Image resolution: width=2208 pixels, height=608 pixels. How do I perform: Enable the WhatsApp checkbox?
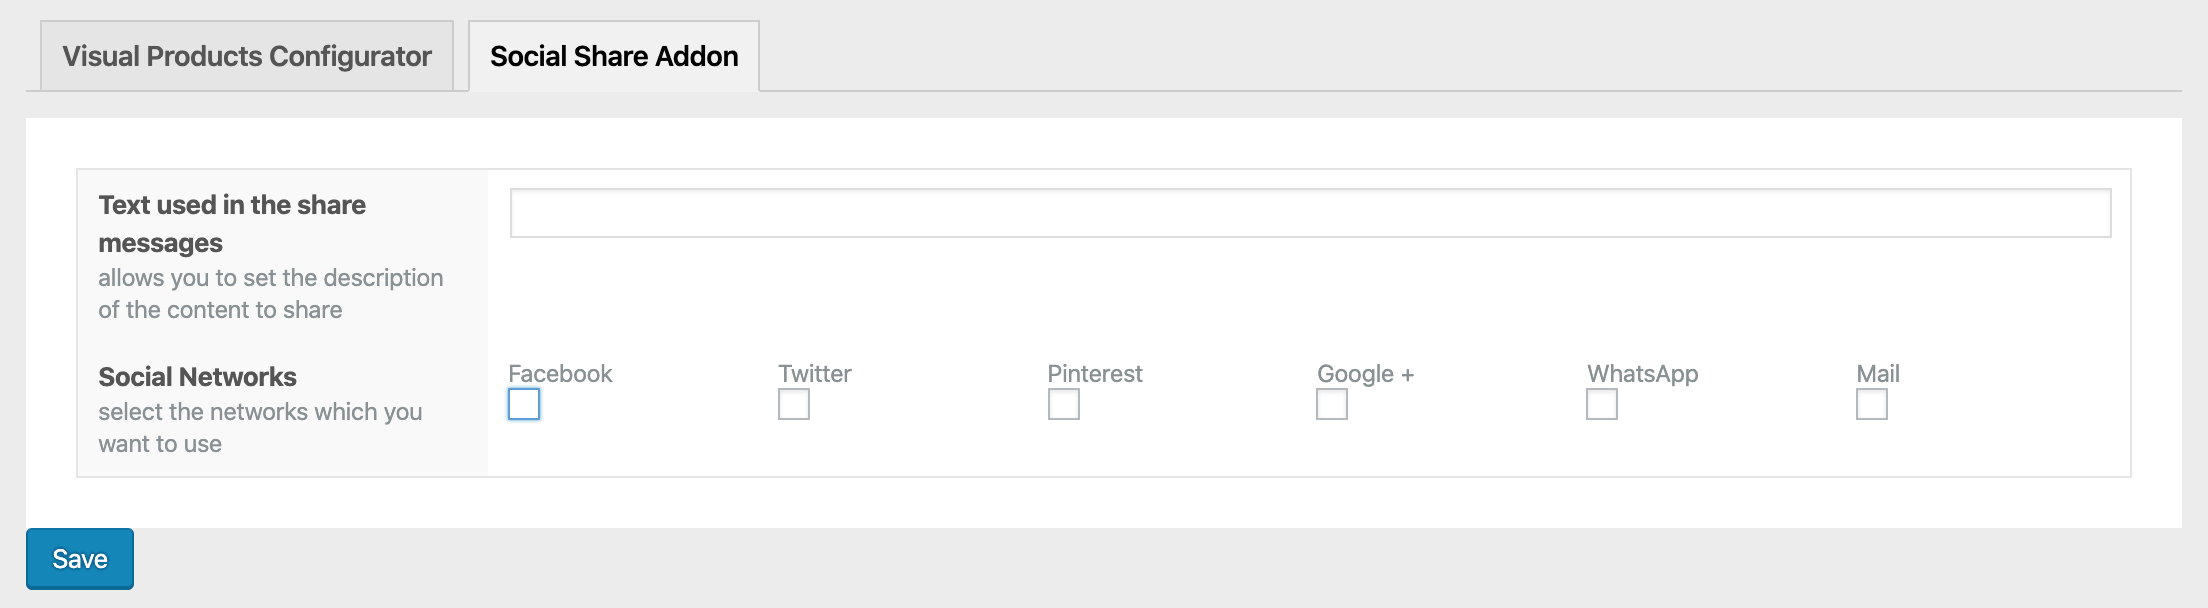[x=1602, y=404]
